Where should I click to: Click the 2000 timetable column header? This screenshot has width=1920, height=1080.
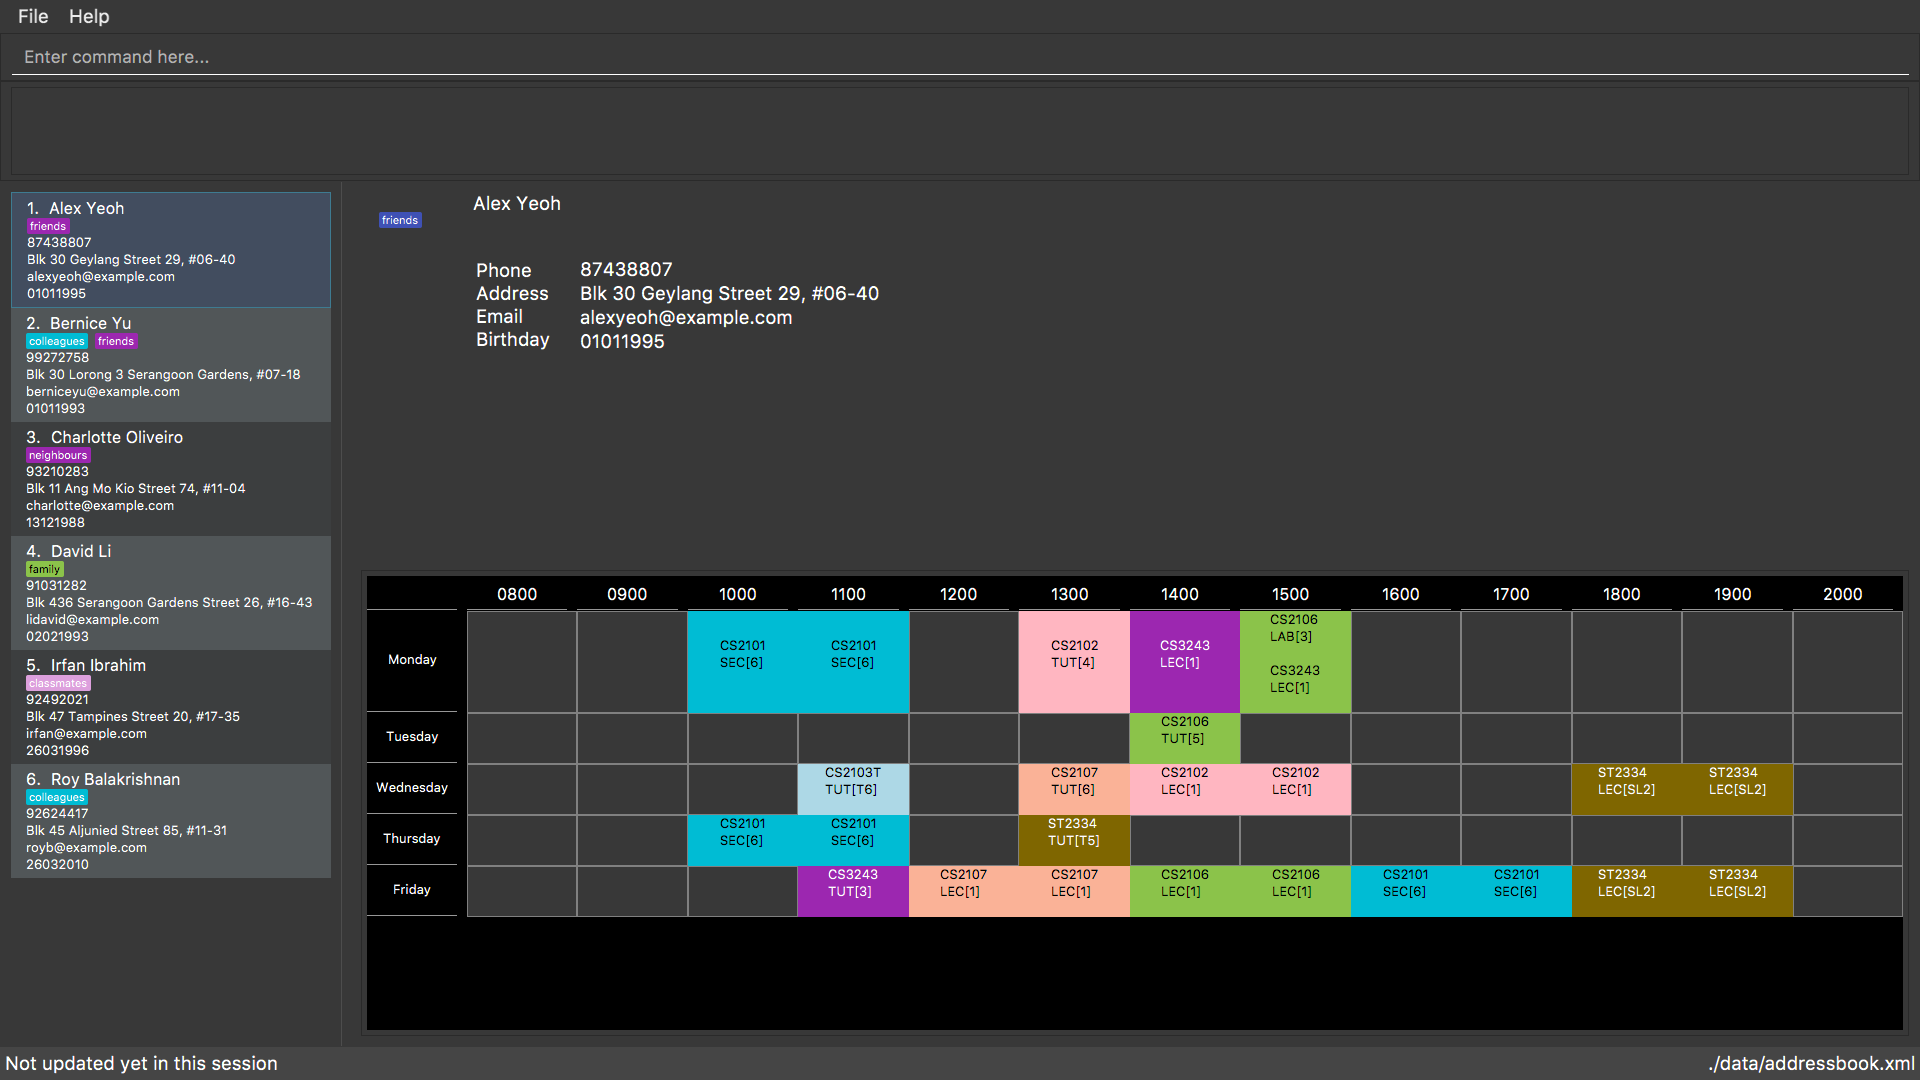(1842, 594)
